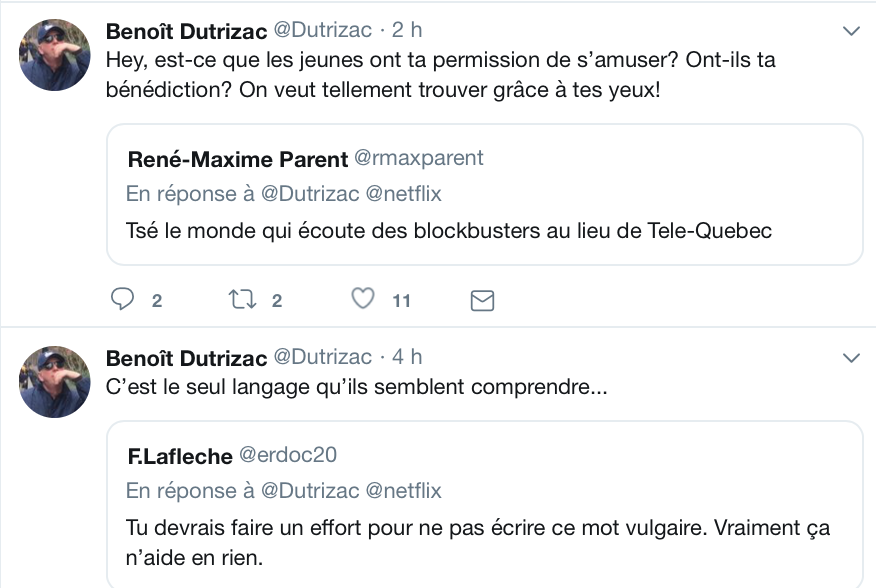Screen dimensions: 876x588
Task: Open the @erdoc20 handle
Action: [x=288, y=455]
